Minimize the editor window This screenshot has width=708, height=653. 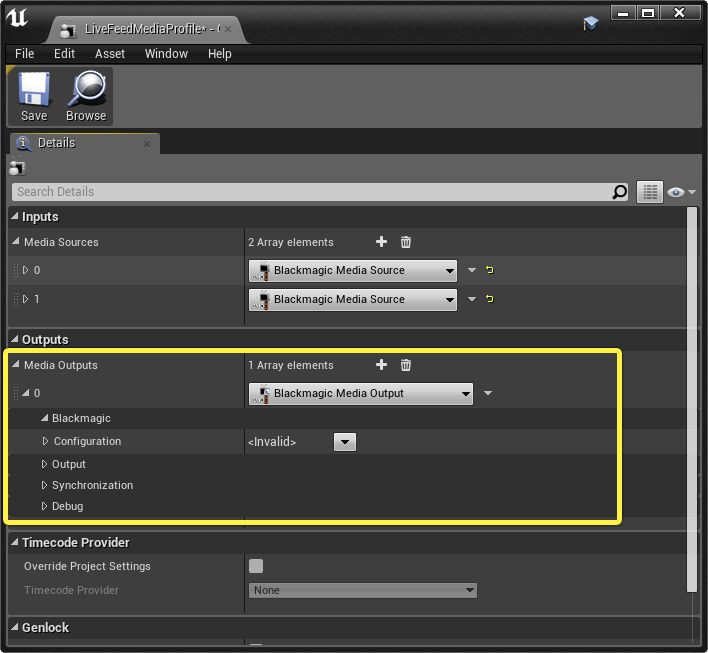point(623,13)
